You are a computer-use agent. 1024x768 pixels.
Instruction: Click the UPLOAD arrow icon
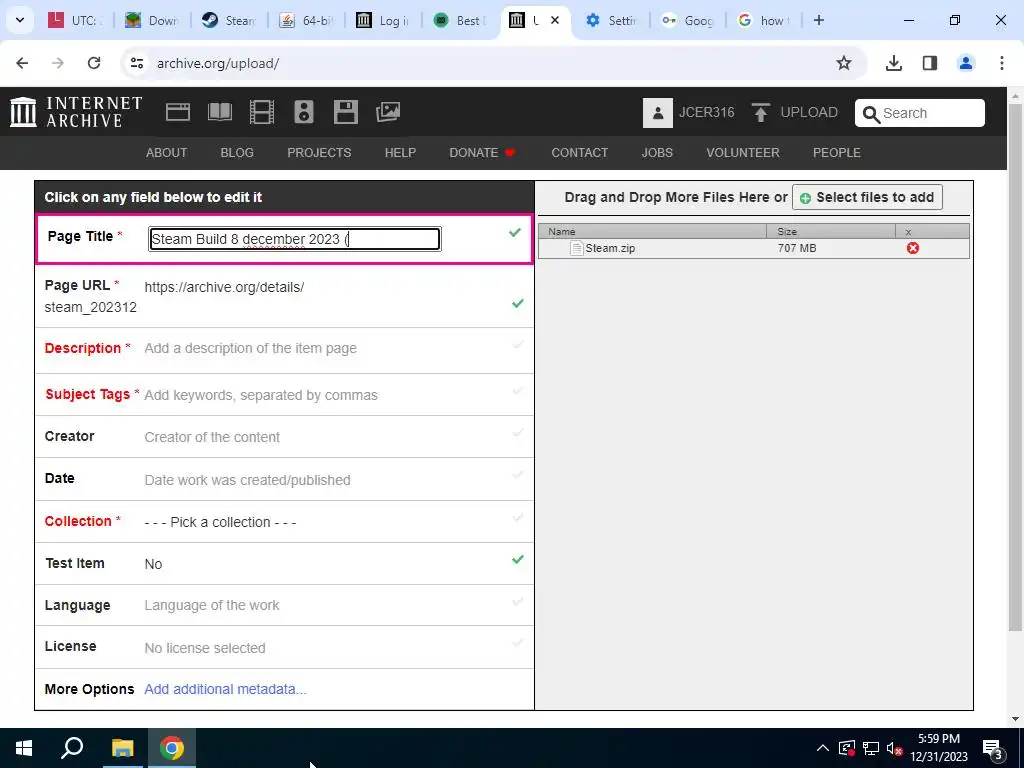click(760, 112)
